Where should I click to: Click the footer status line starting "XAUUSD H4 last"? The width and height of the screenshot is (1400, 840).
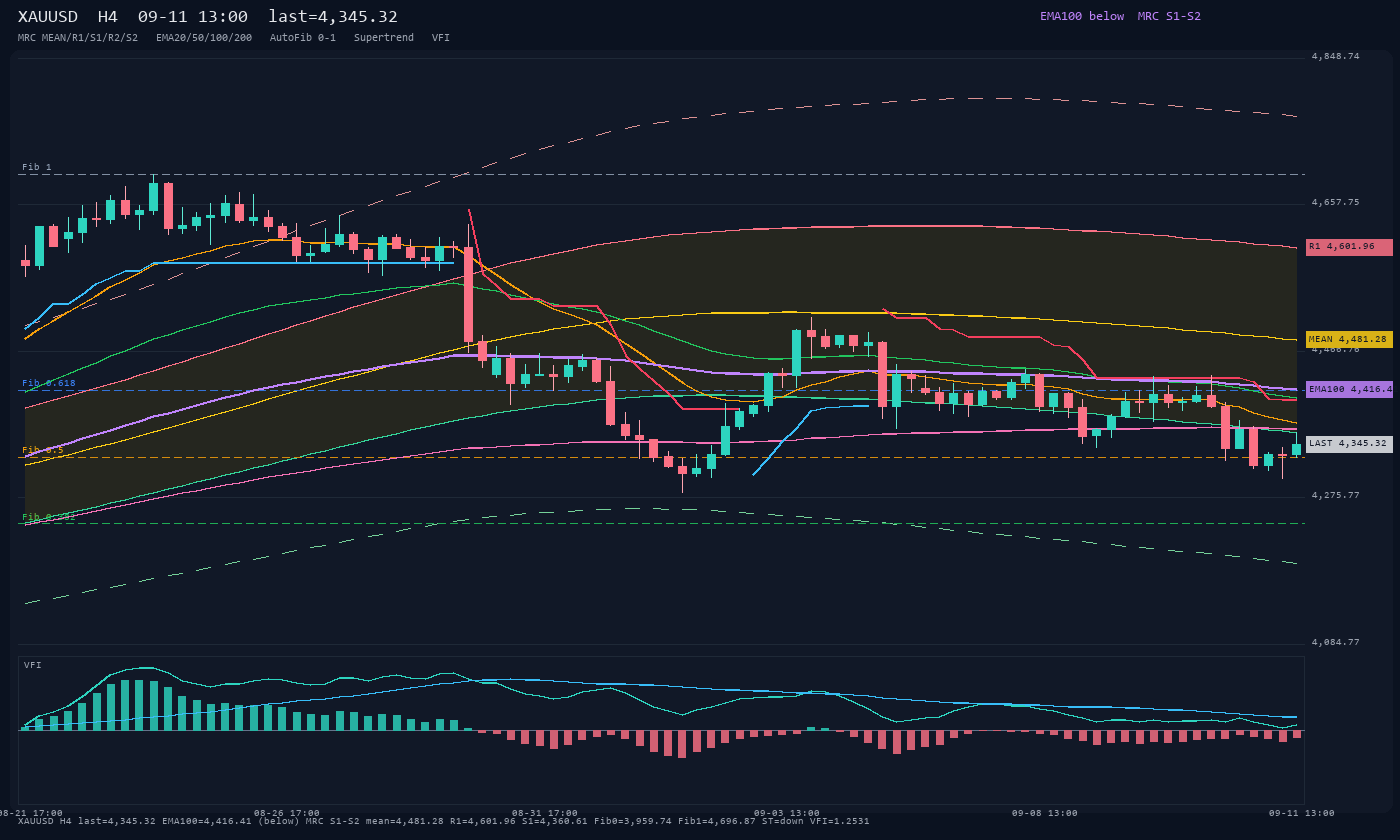point(444,821)
